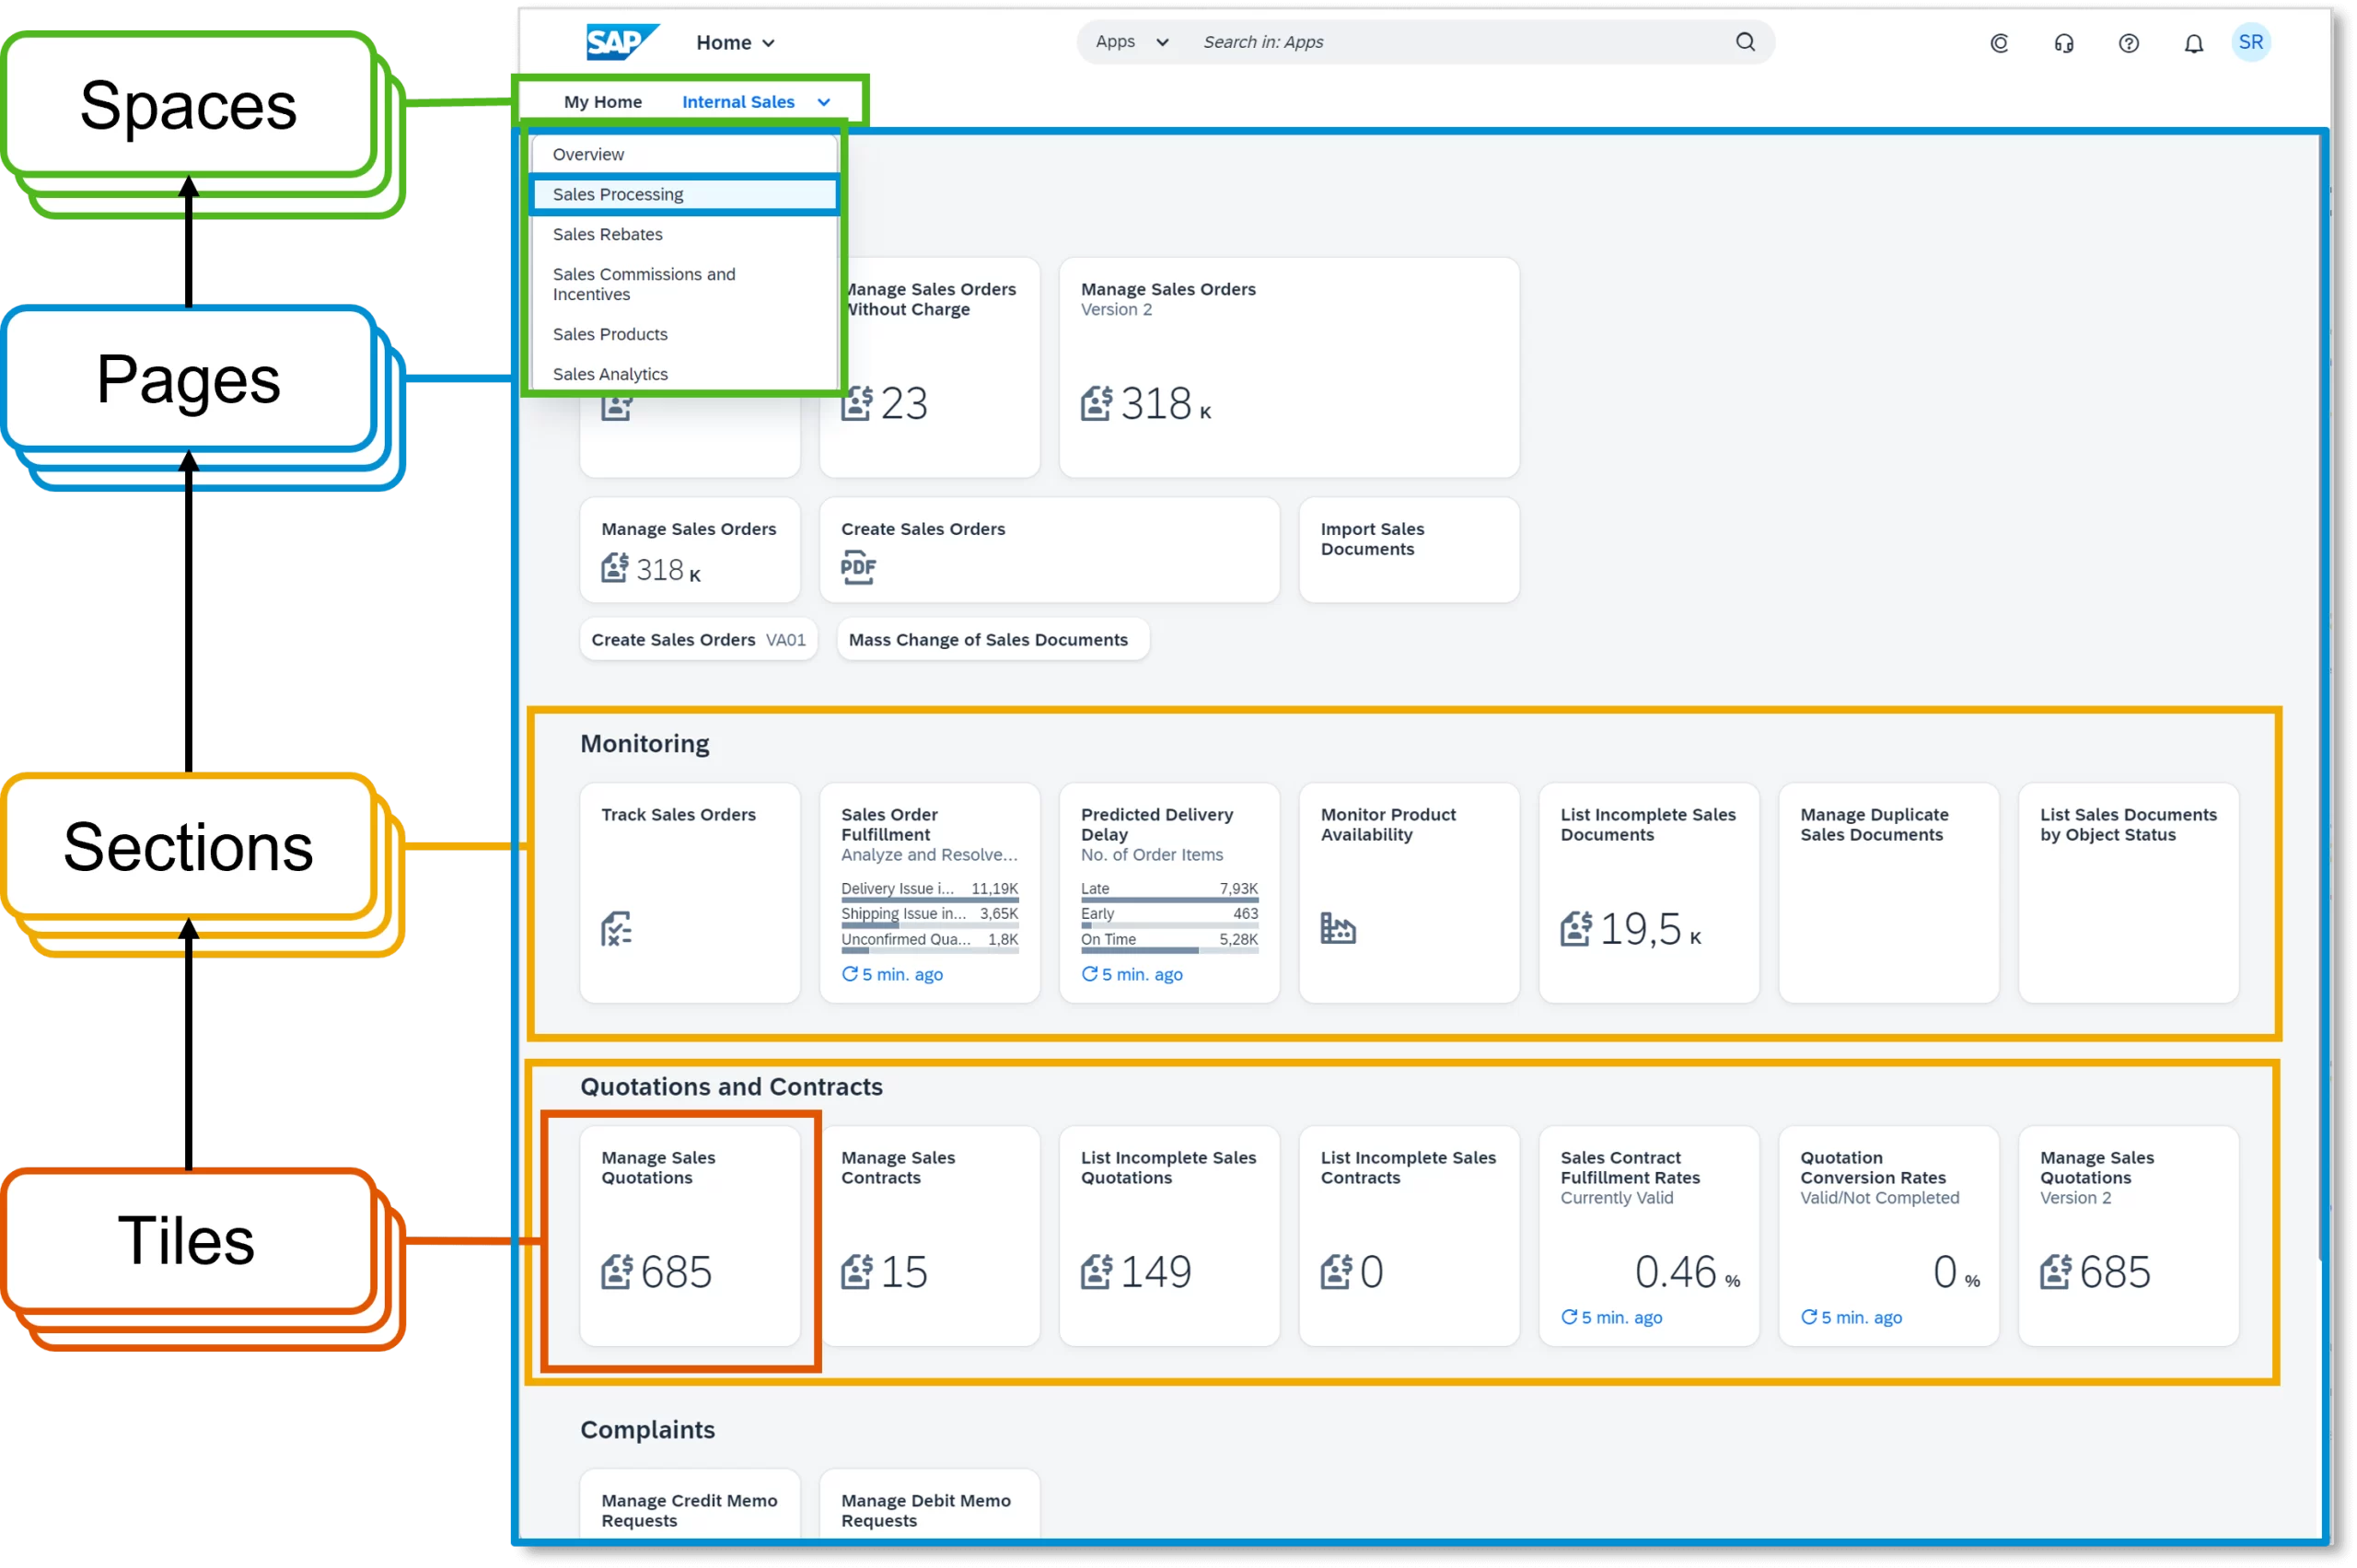The width and height of the screenshot is (2357, 1568).
Task: Open the Sales Order Fulfillment tile
Action: [930, 893]
